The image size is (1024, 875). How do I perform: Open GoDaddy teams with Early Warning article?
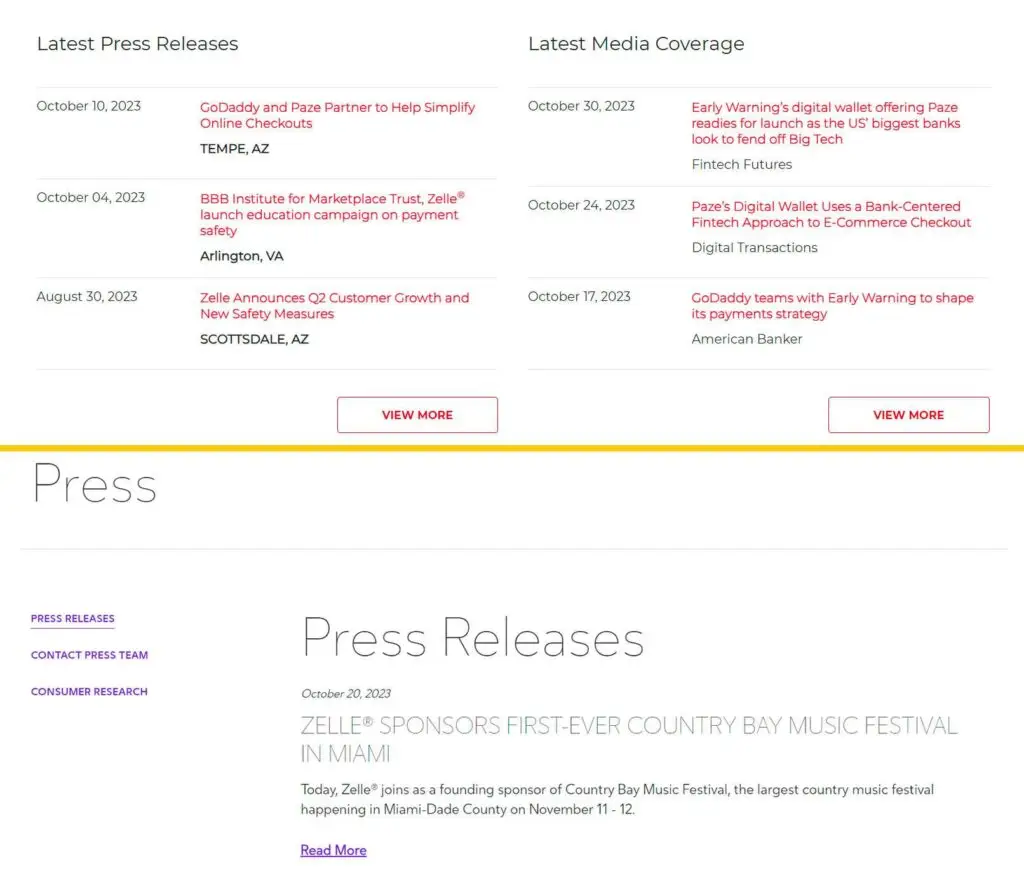pos(832,305)
